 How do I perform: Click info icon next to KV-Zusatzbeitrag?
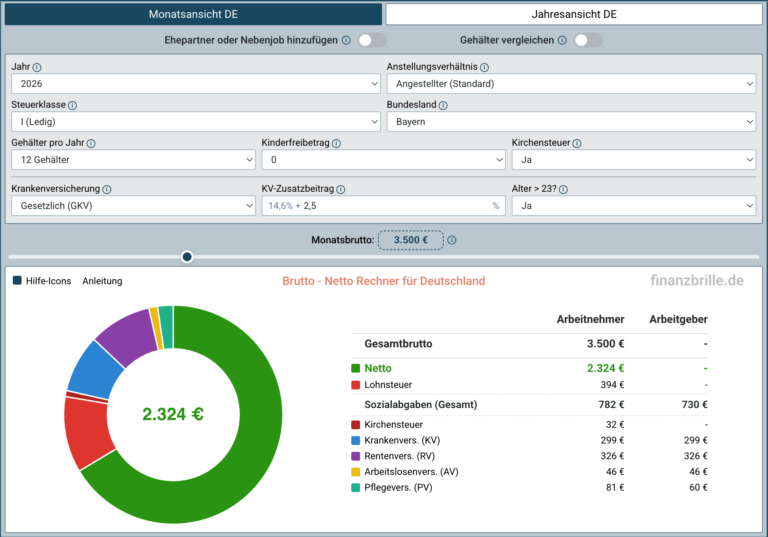340,189
